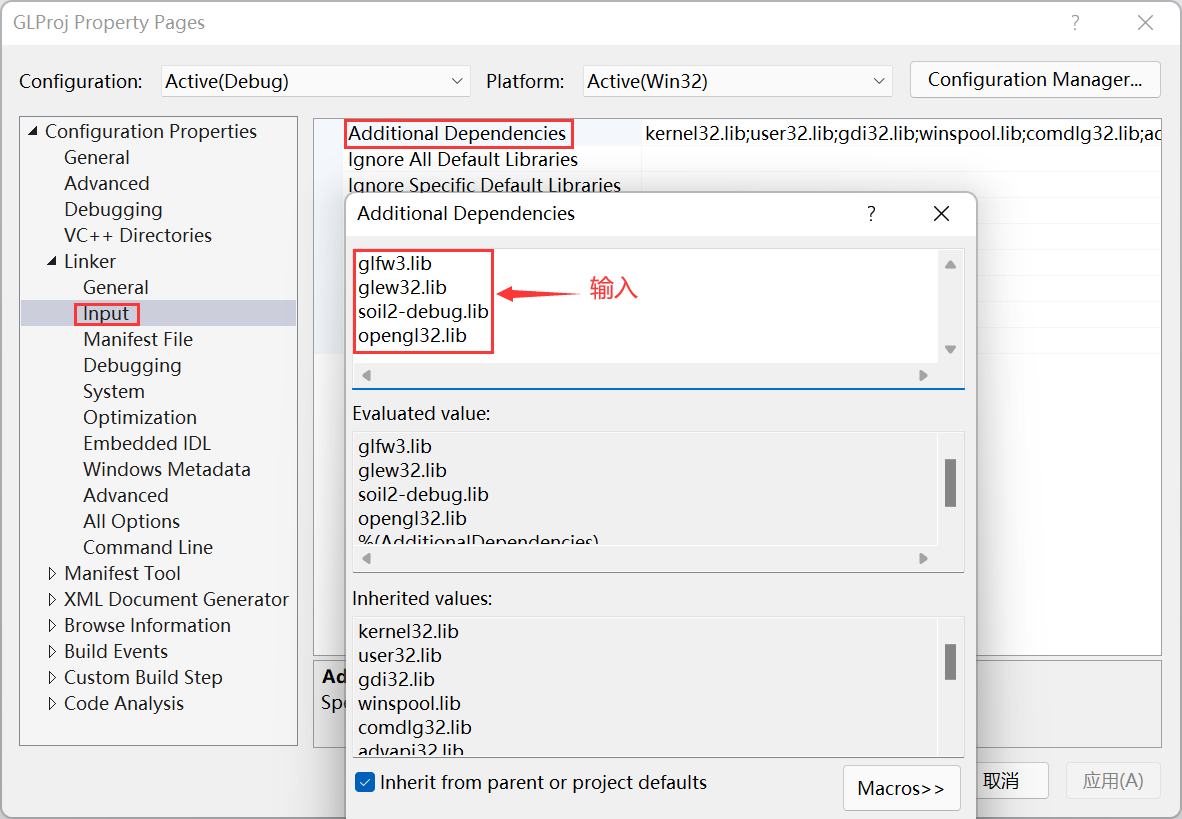This screenshot has width=1182, height=819.
Task: Select the Input page under Linker
Action: (106, 313)
